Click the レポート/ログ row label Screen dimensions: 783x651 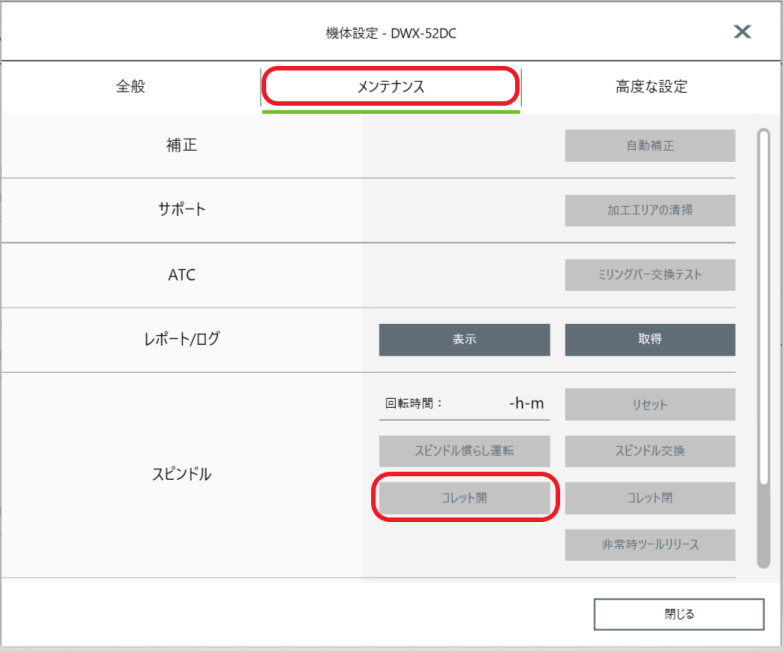182,339
